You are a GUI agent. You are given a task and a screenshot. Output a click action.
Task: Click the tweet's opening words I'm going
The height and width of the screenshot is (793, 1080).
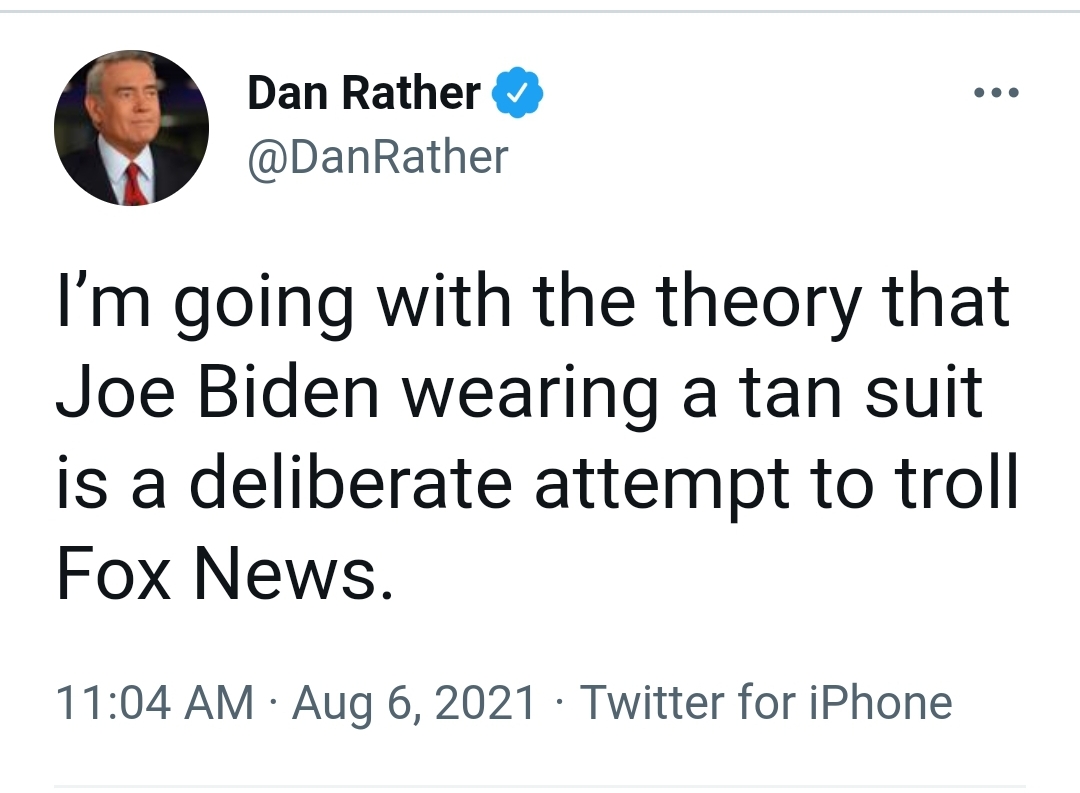pyautogui.click(x=206, y=302)
